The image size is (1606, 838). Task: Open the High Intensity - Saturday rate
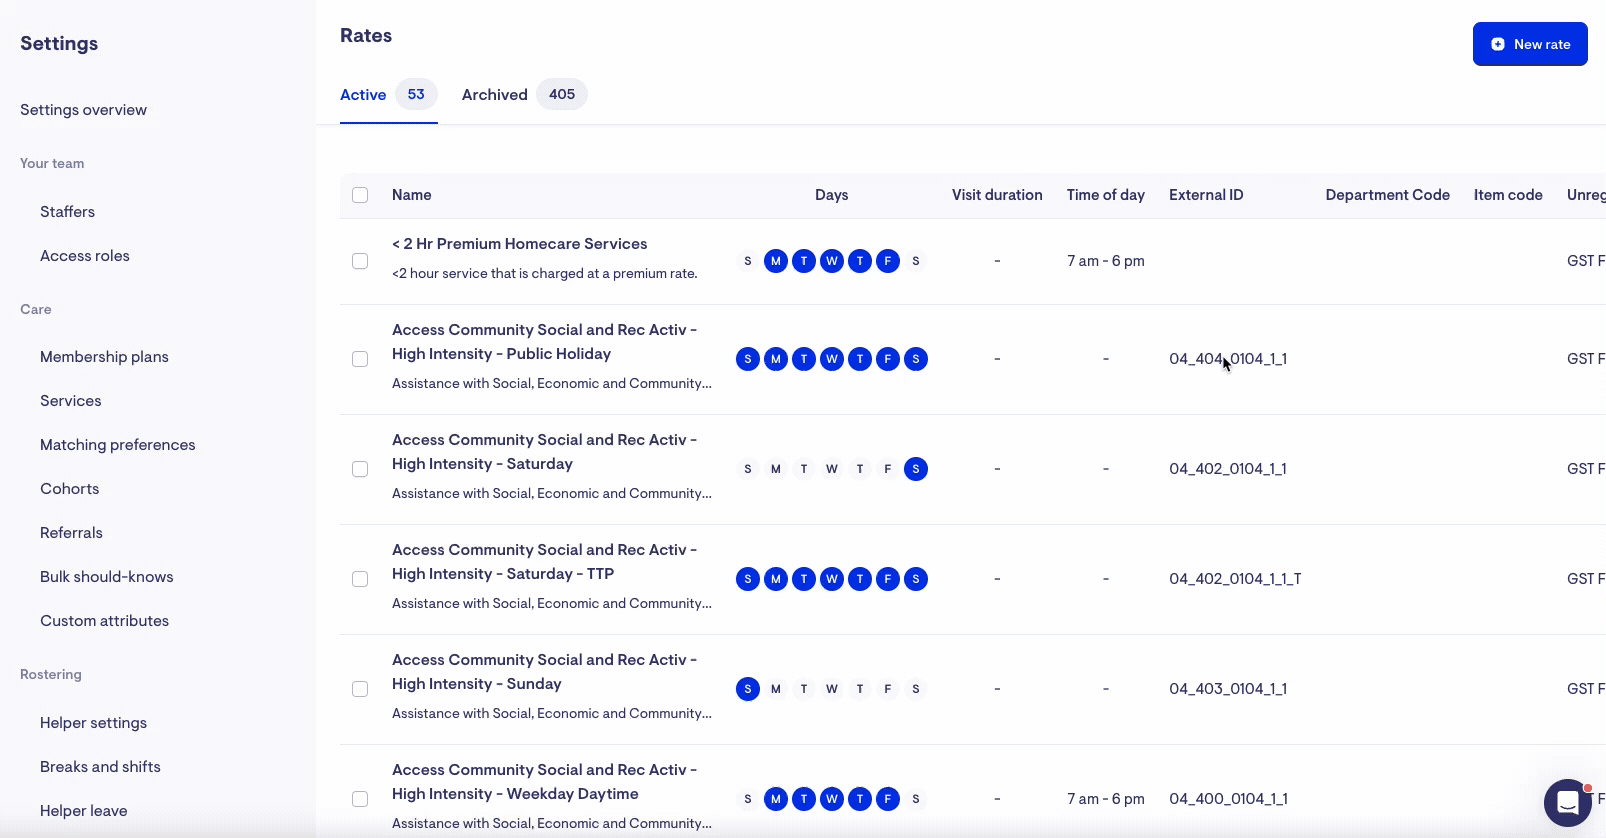[544, 452]
